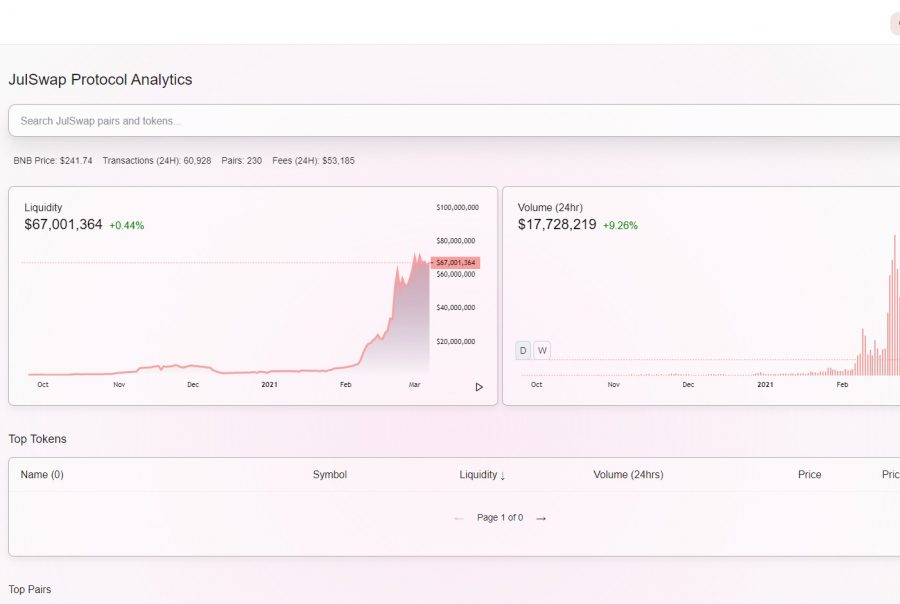Sort Top Tokens by Symbol column
The height and width of the screenshot is (604, 900).
(329, 475)
